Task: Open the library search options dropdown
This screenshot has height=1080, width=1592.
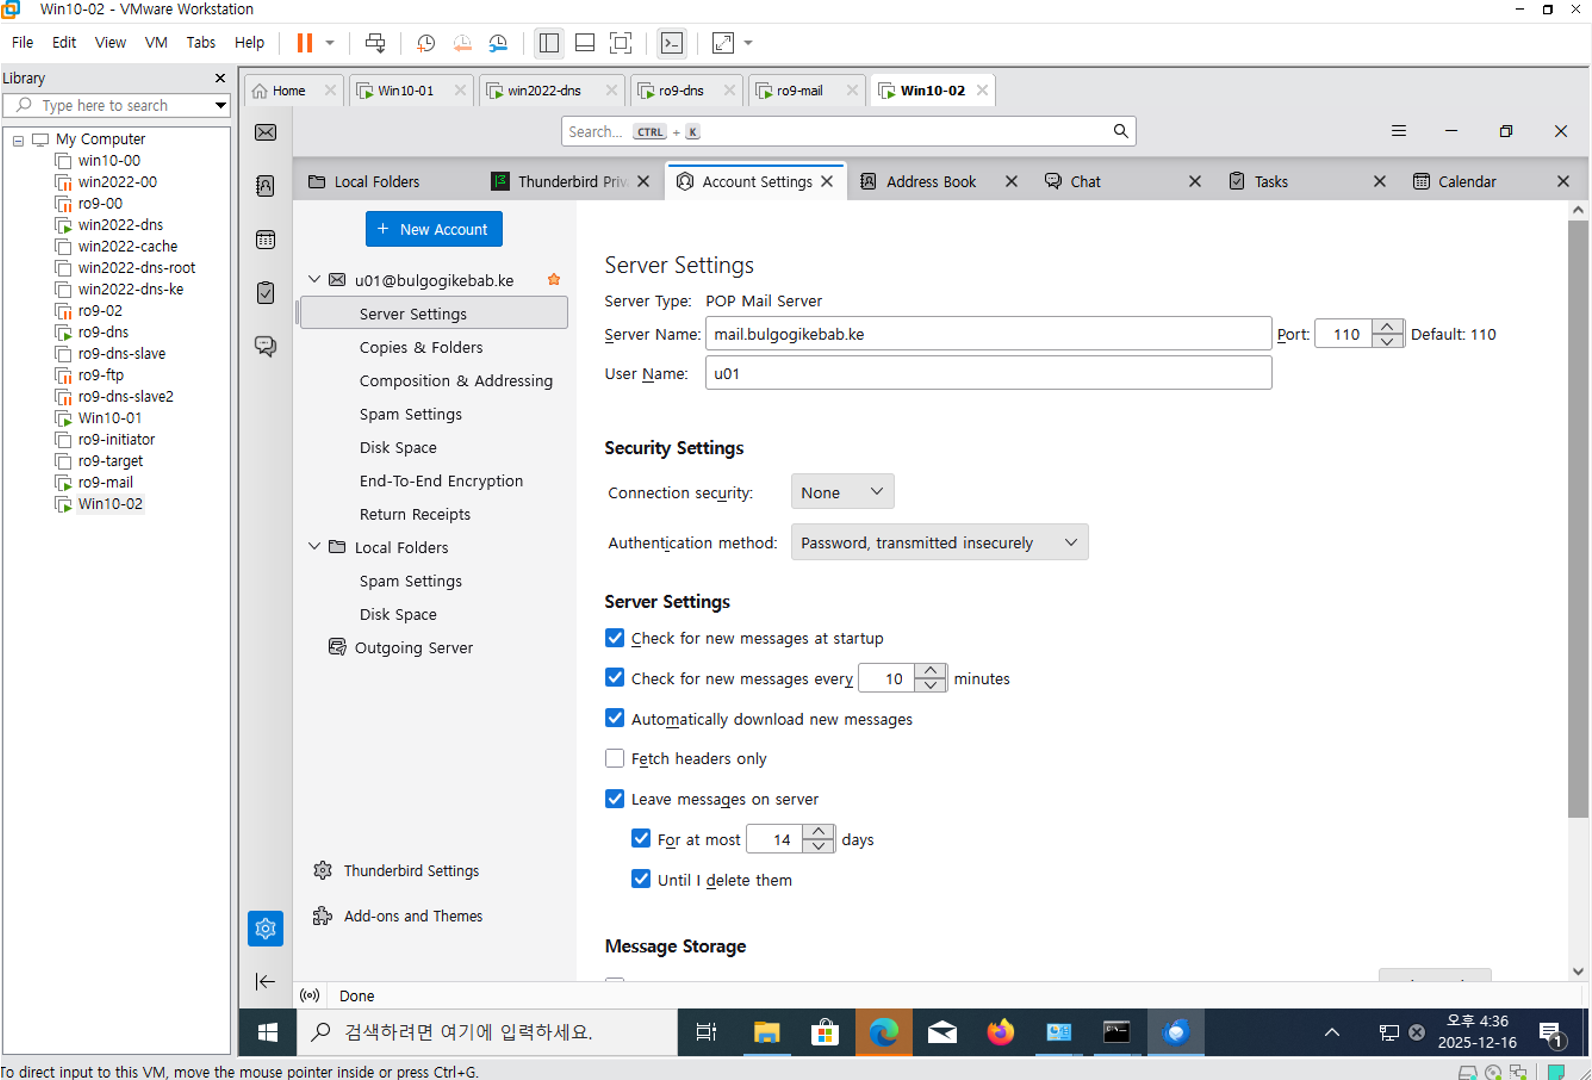Action: 220,105
